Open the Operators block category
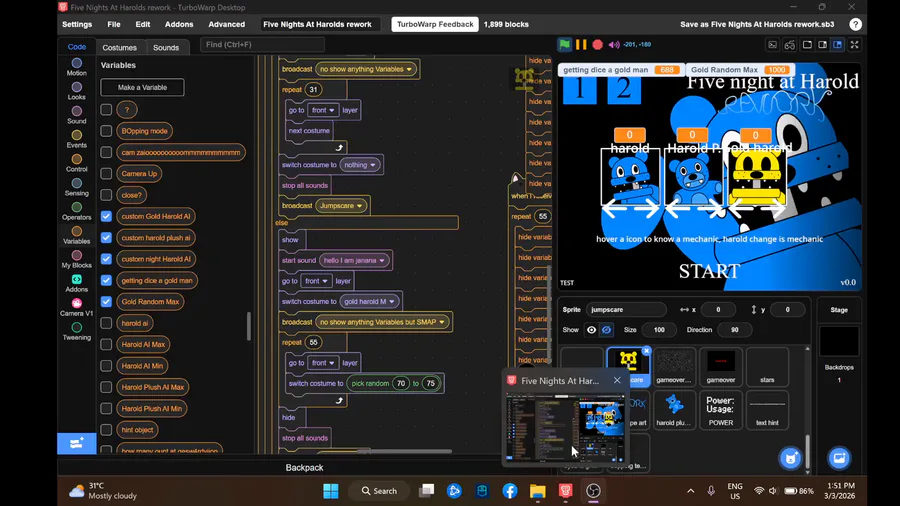Image resolution: width=900 pixels, height=506 pixels. click(76, 211)
